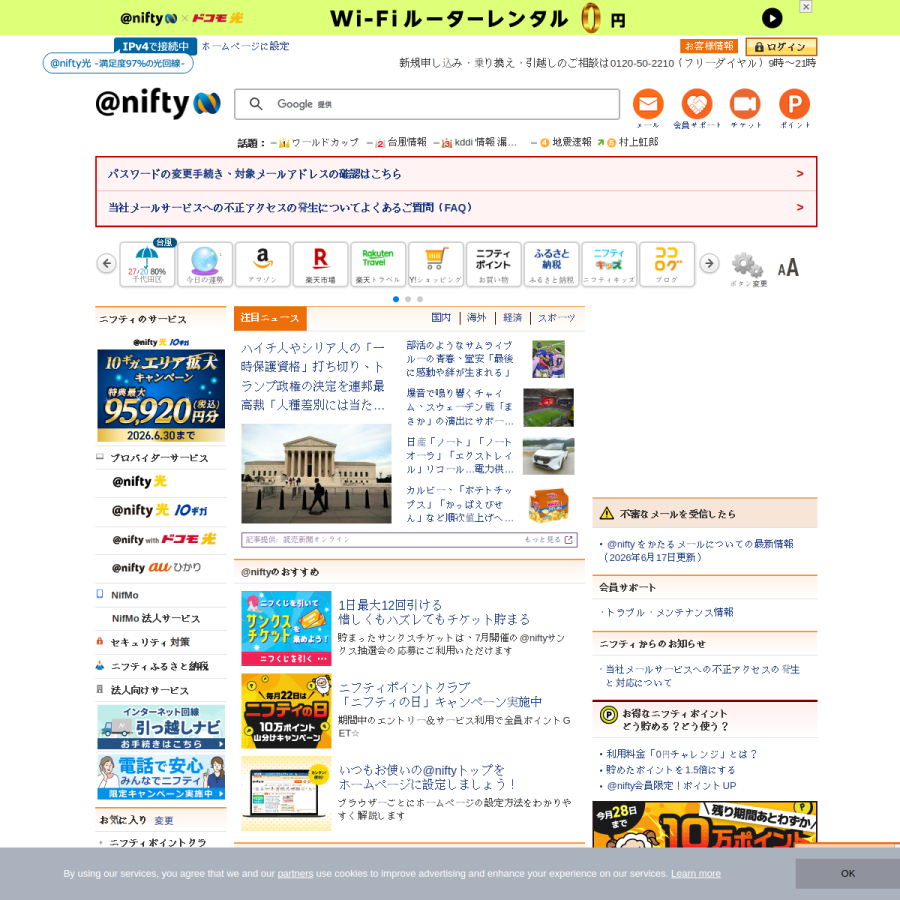This screenshot has width=900, height=900.
Task: Play the Wi-Fi router ad video button
Action: [x=772, y=18]
